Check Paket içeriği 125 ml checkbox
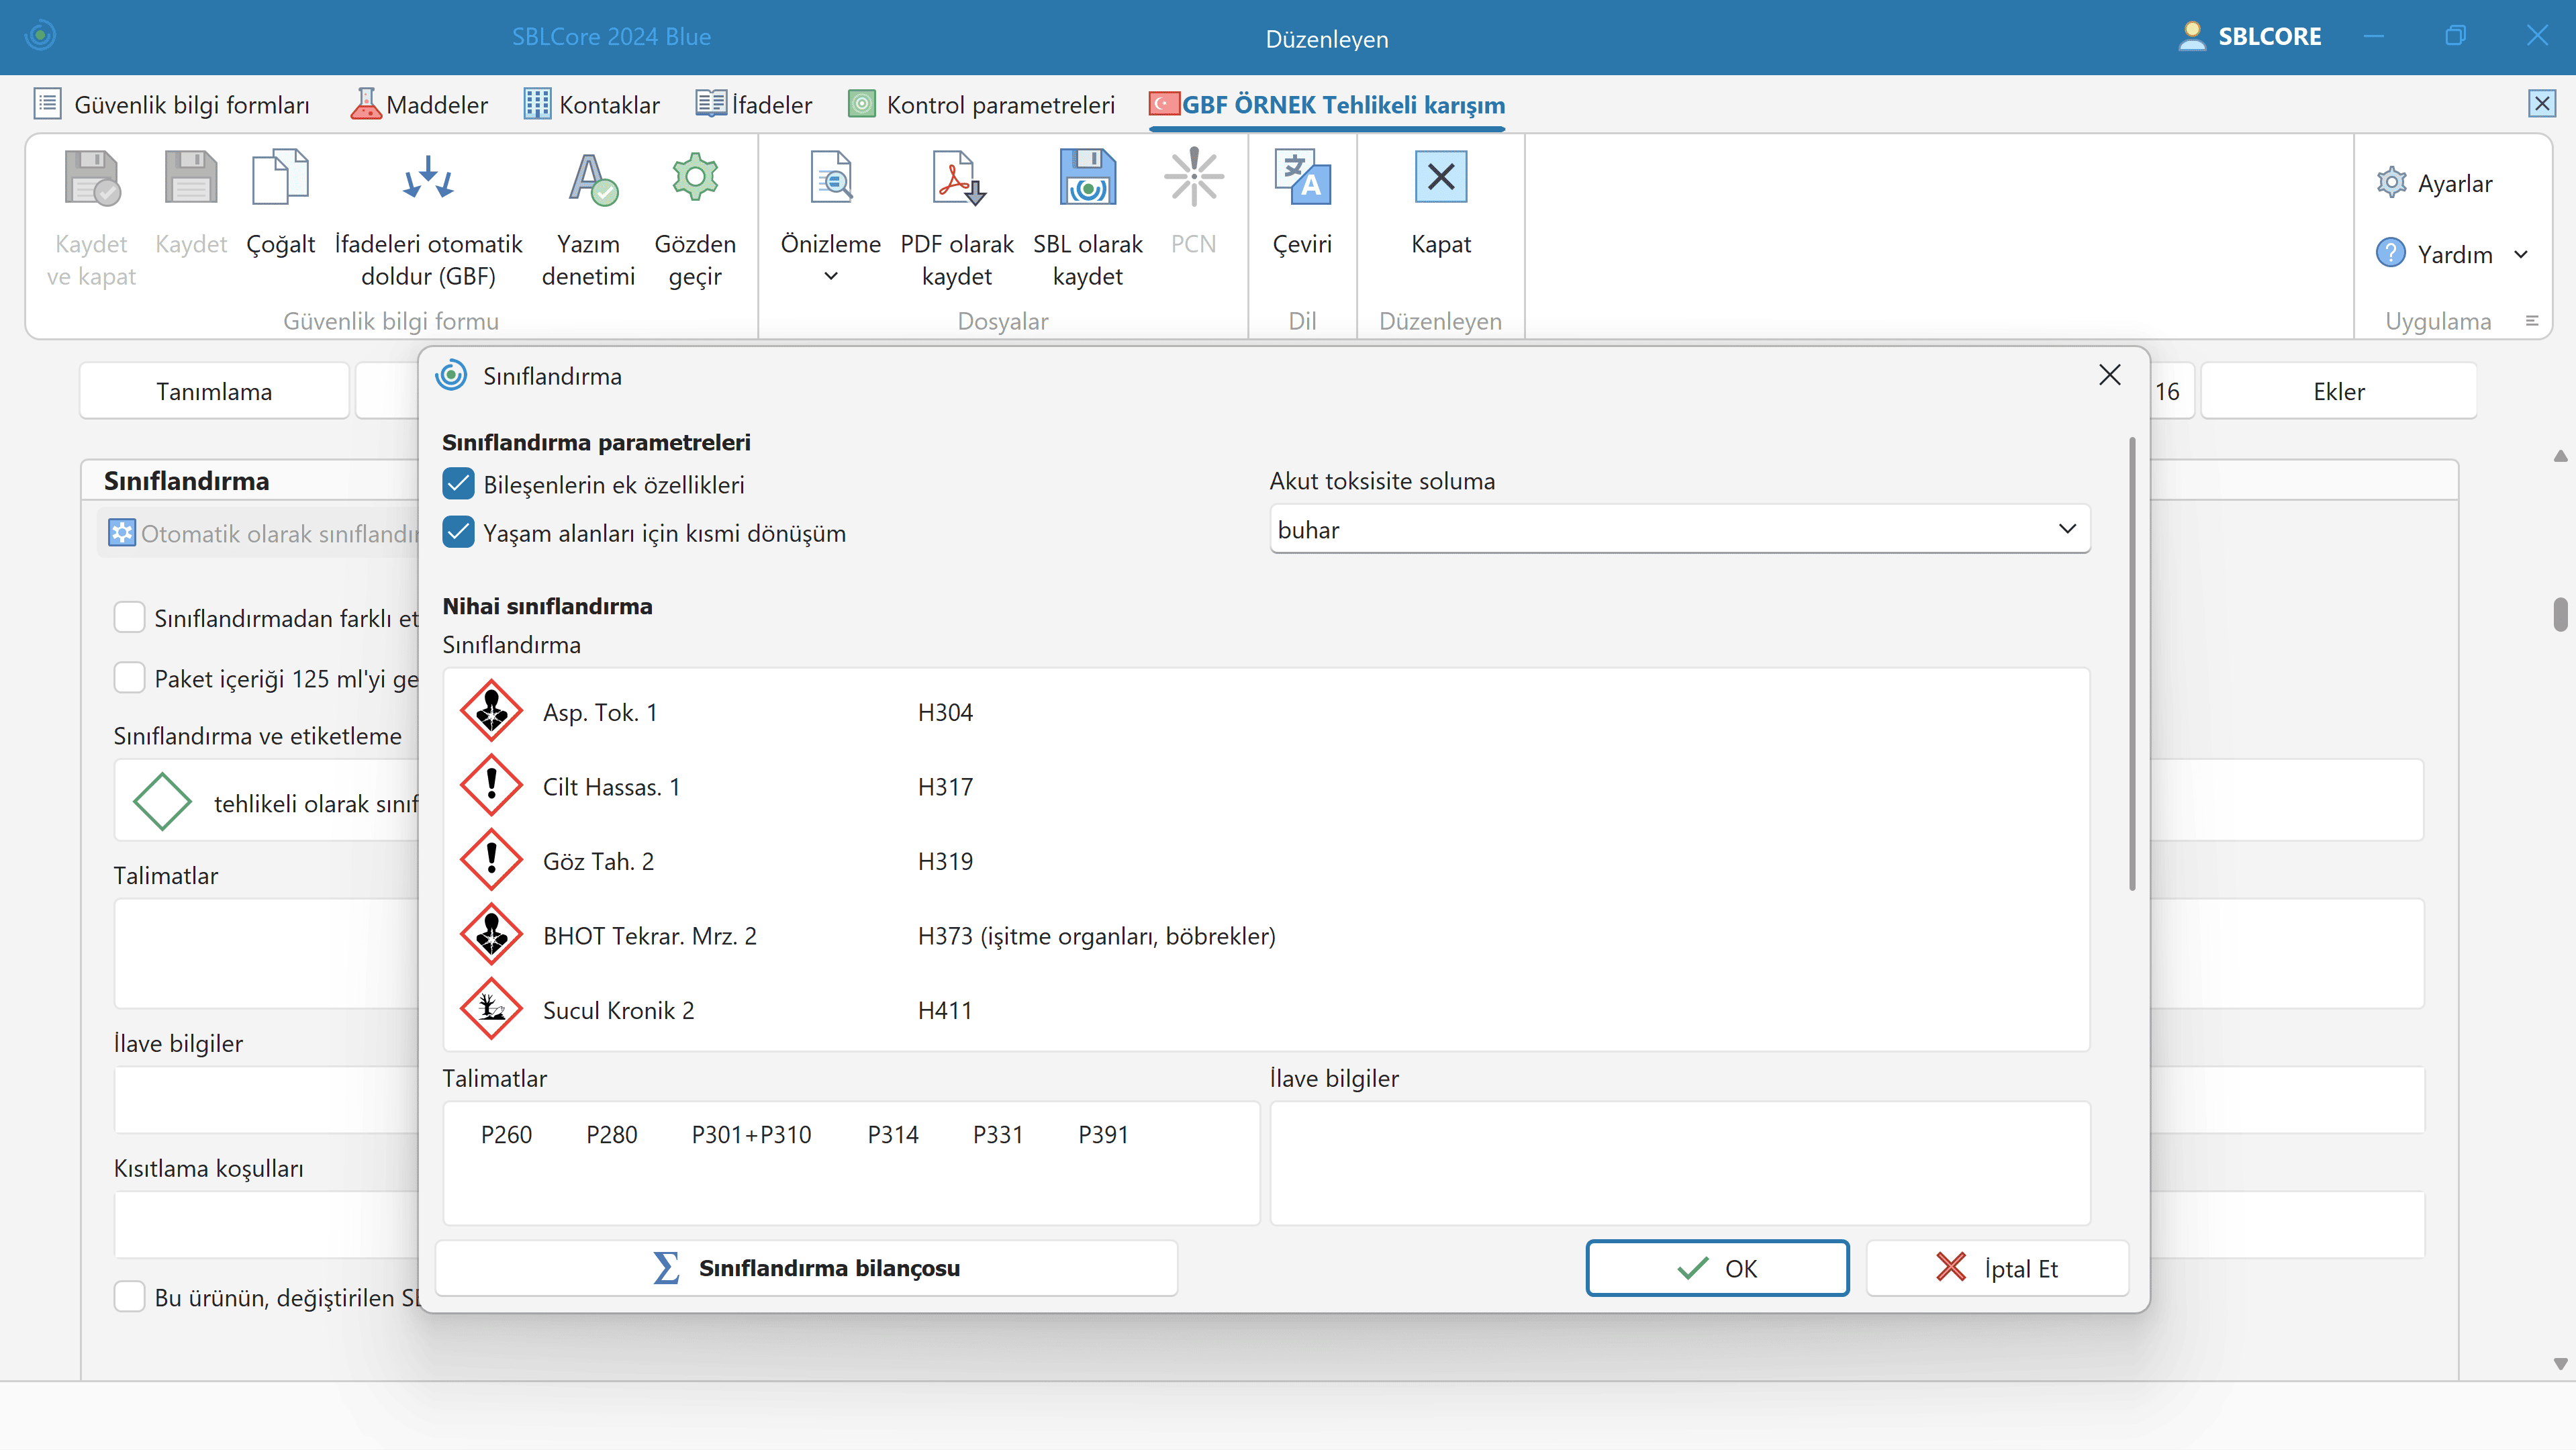2576x1450 pixels. 130,678
